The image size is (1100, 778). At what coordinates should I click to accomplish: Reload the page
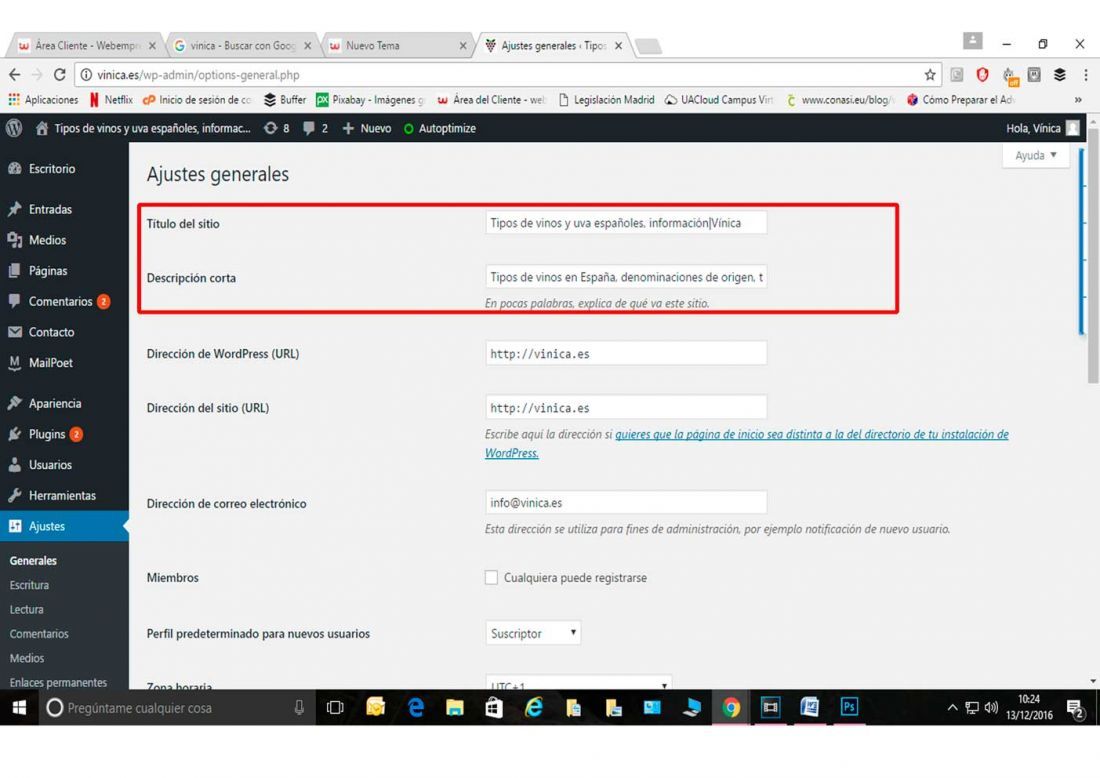60,75
